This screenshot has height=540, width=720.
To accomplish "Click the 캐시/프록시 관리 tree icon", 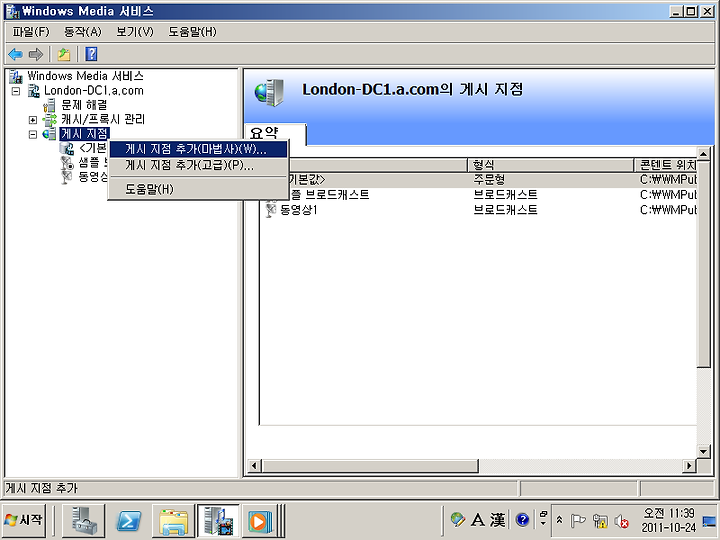I will [x=50, y=120].
